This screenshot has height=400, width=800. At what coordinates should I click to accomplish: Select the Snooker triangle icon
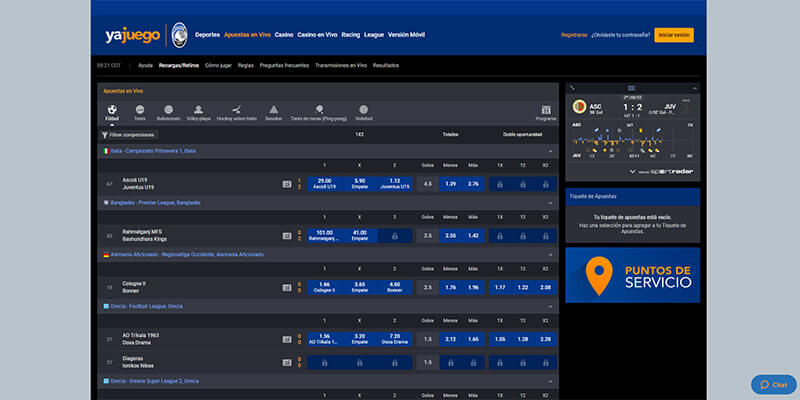[273, 110]
